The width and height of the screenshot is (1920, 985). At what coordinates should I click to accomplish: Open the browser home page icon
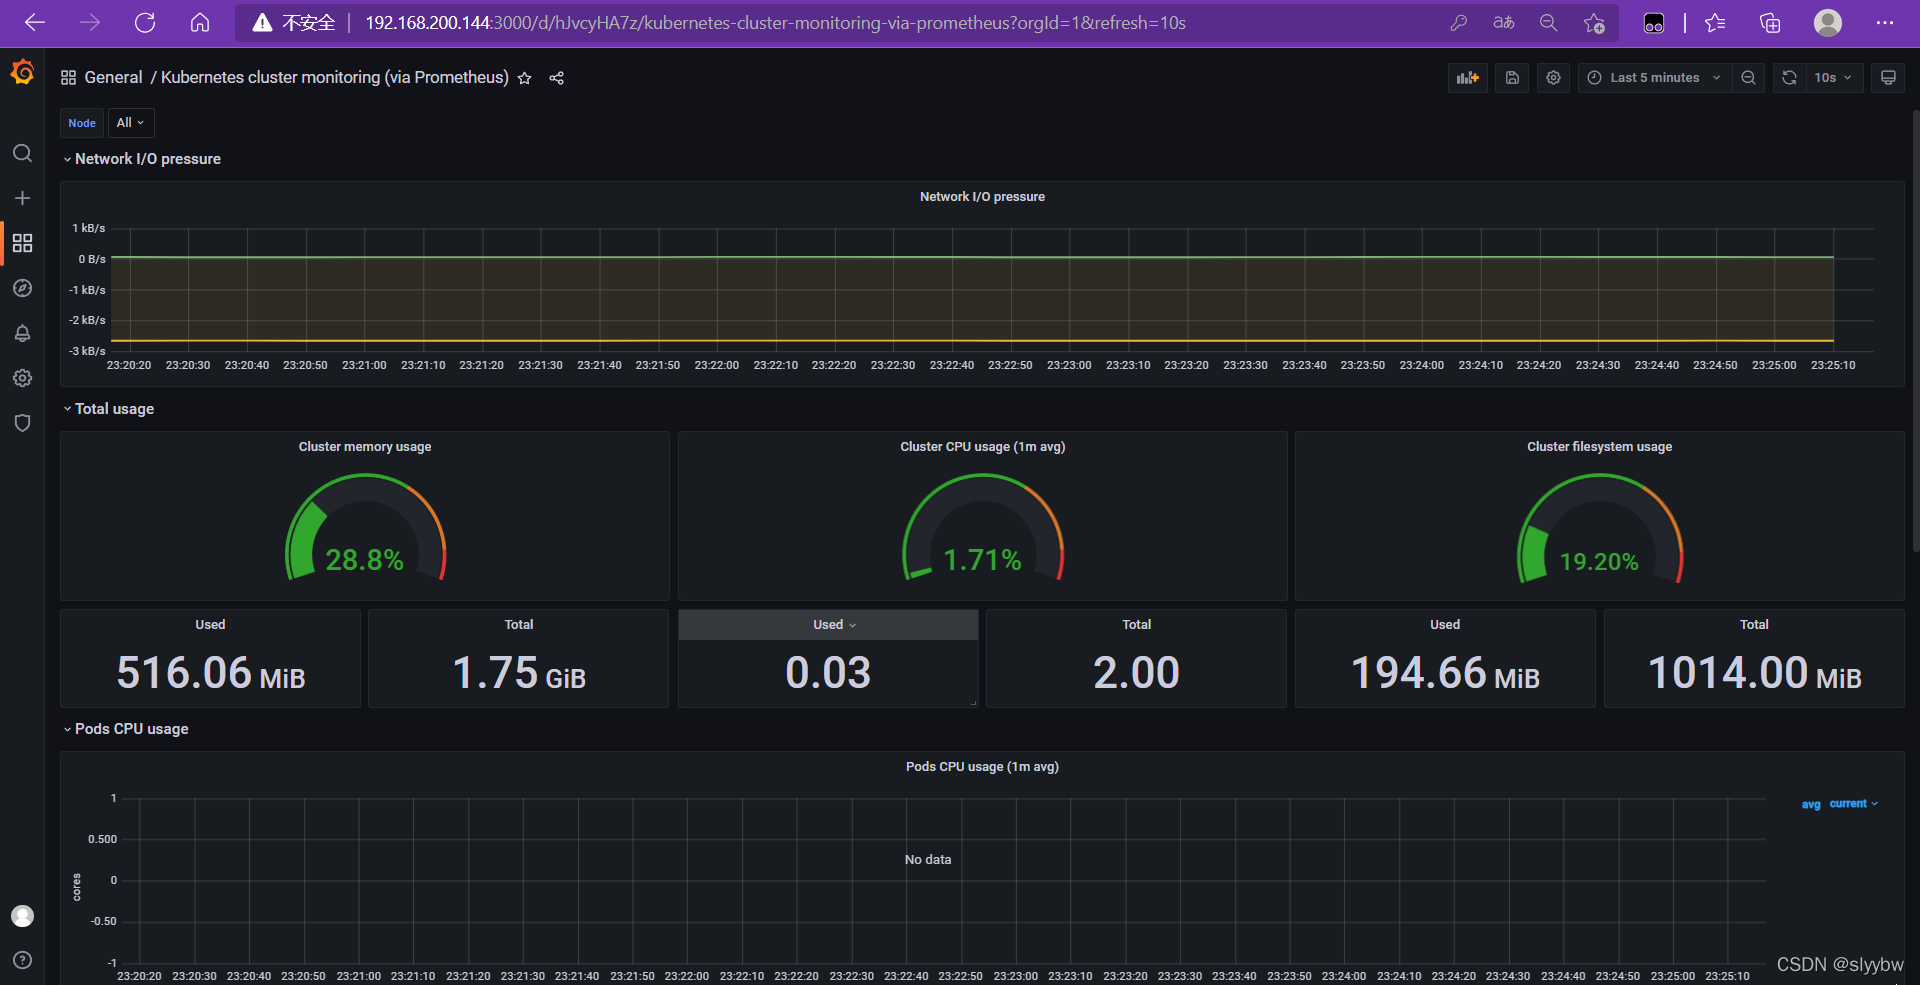click(x=200, y=23)
